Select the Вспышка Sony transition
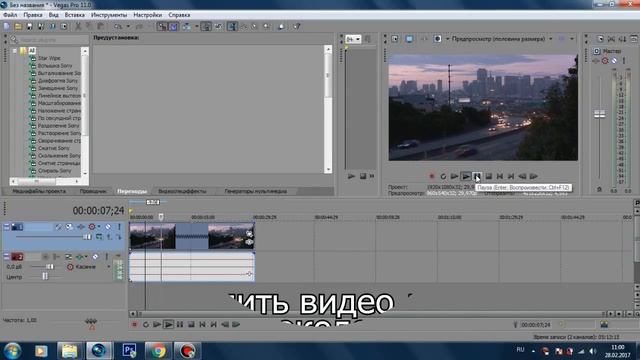640x360 pixels. [55, 66]
